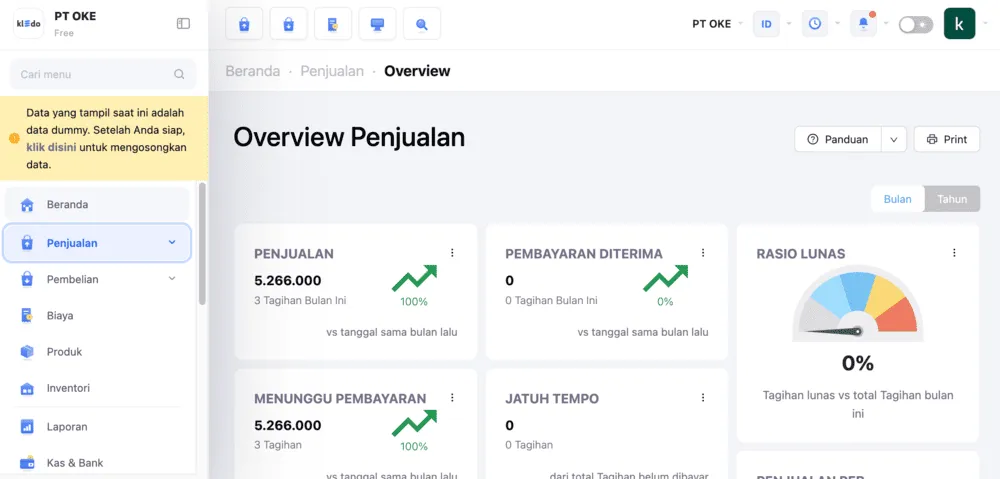Open the three-dot menu on the JATUH TEMPO card

click(x=703, y=398)
